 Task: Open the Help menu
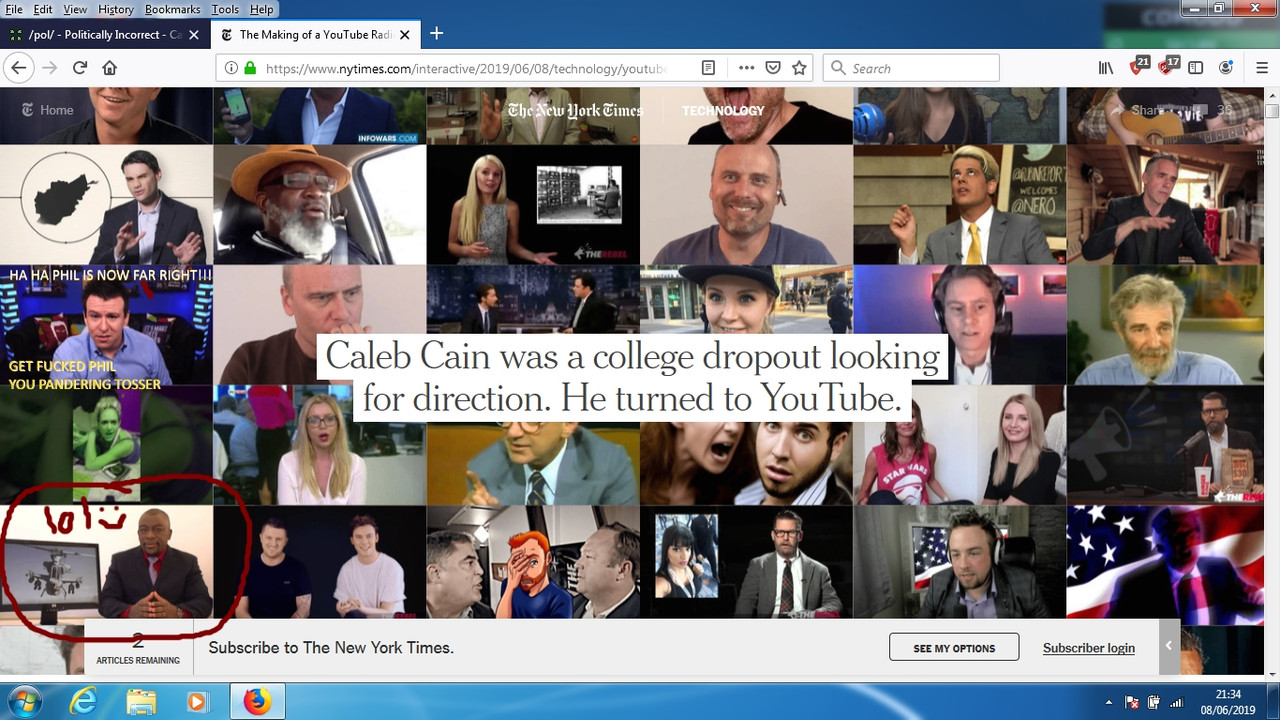pyautogui.click(x=261, y=9)
